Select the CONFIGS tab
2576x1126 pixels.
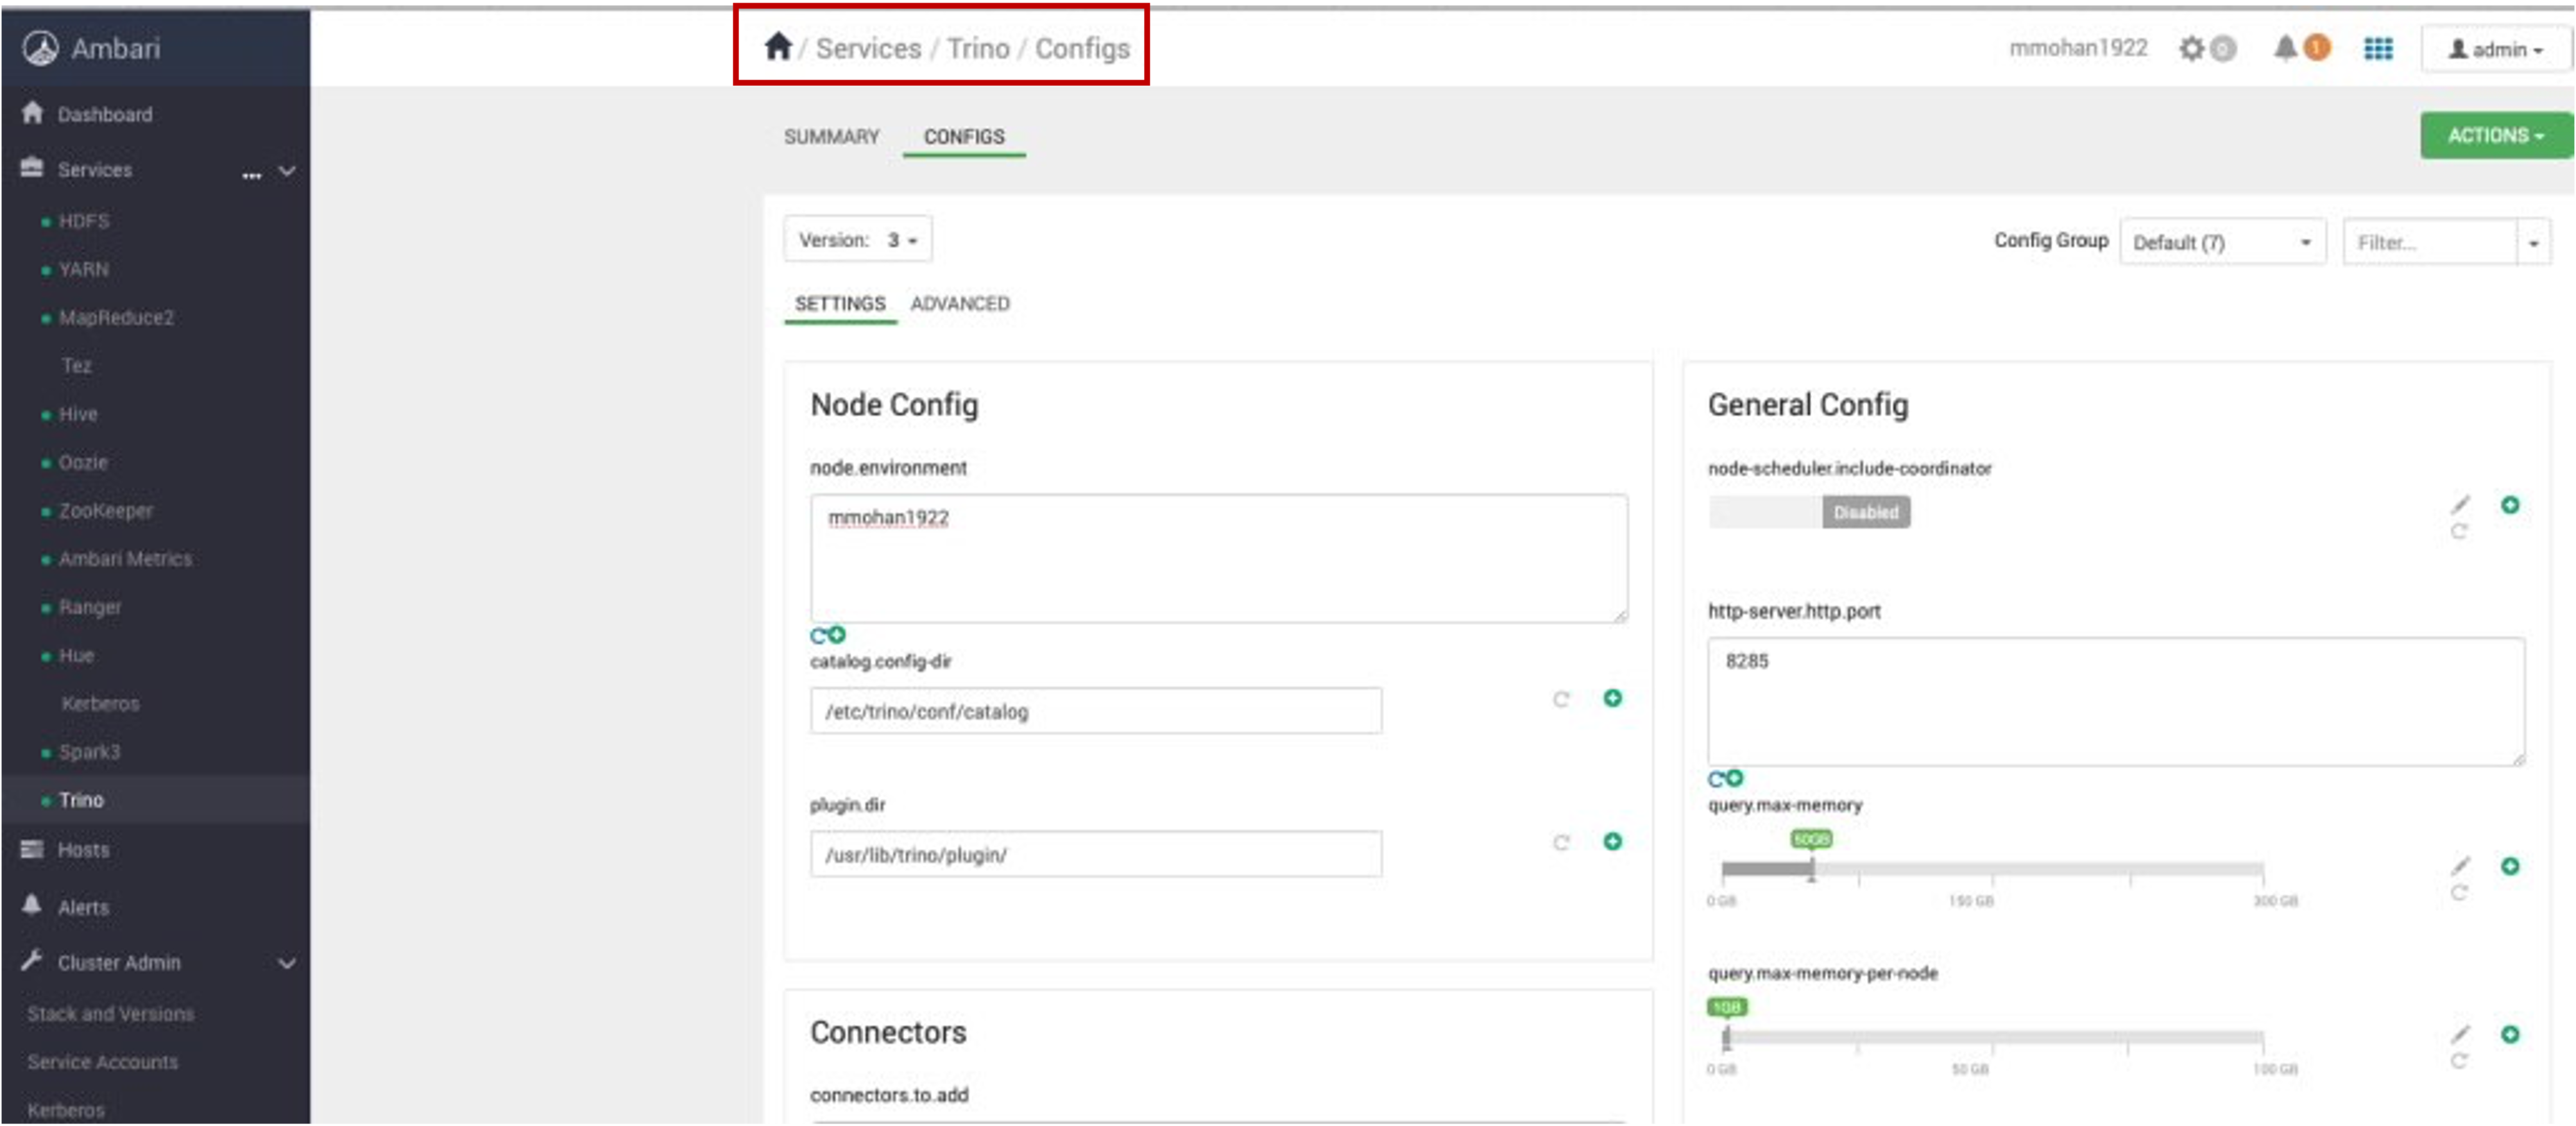click(964, 136)
